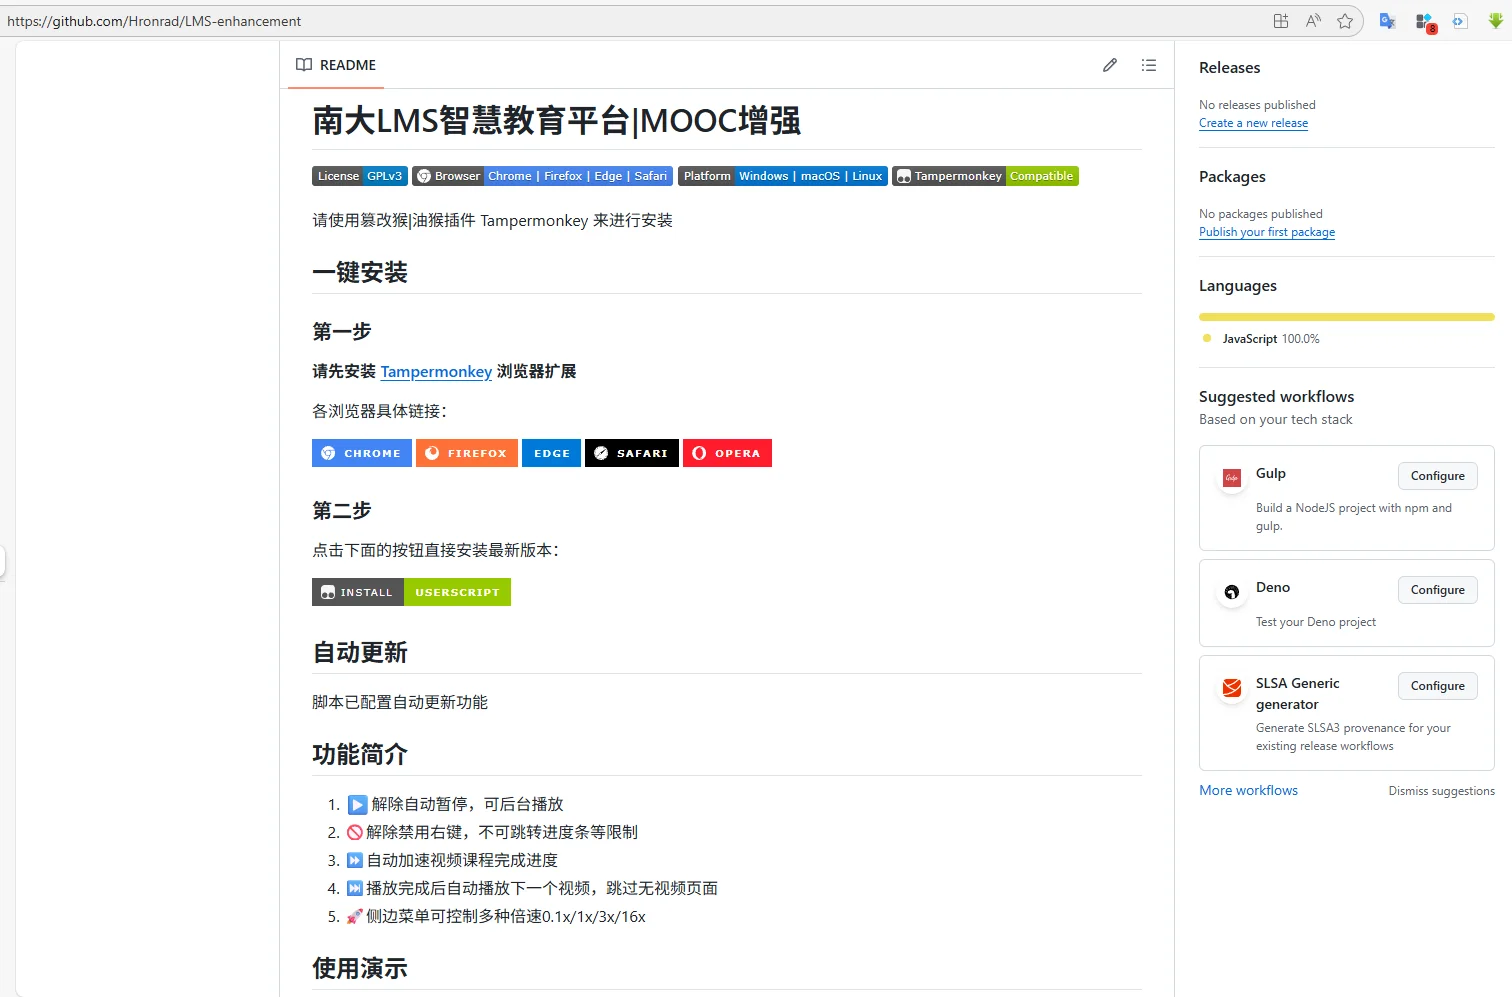Configure the Deno workflow
Screen dimensions: 1512x997
(x=1437, y=589)
